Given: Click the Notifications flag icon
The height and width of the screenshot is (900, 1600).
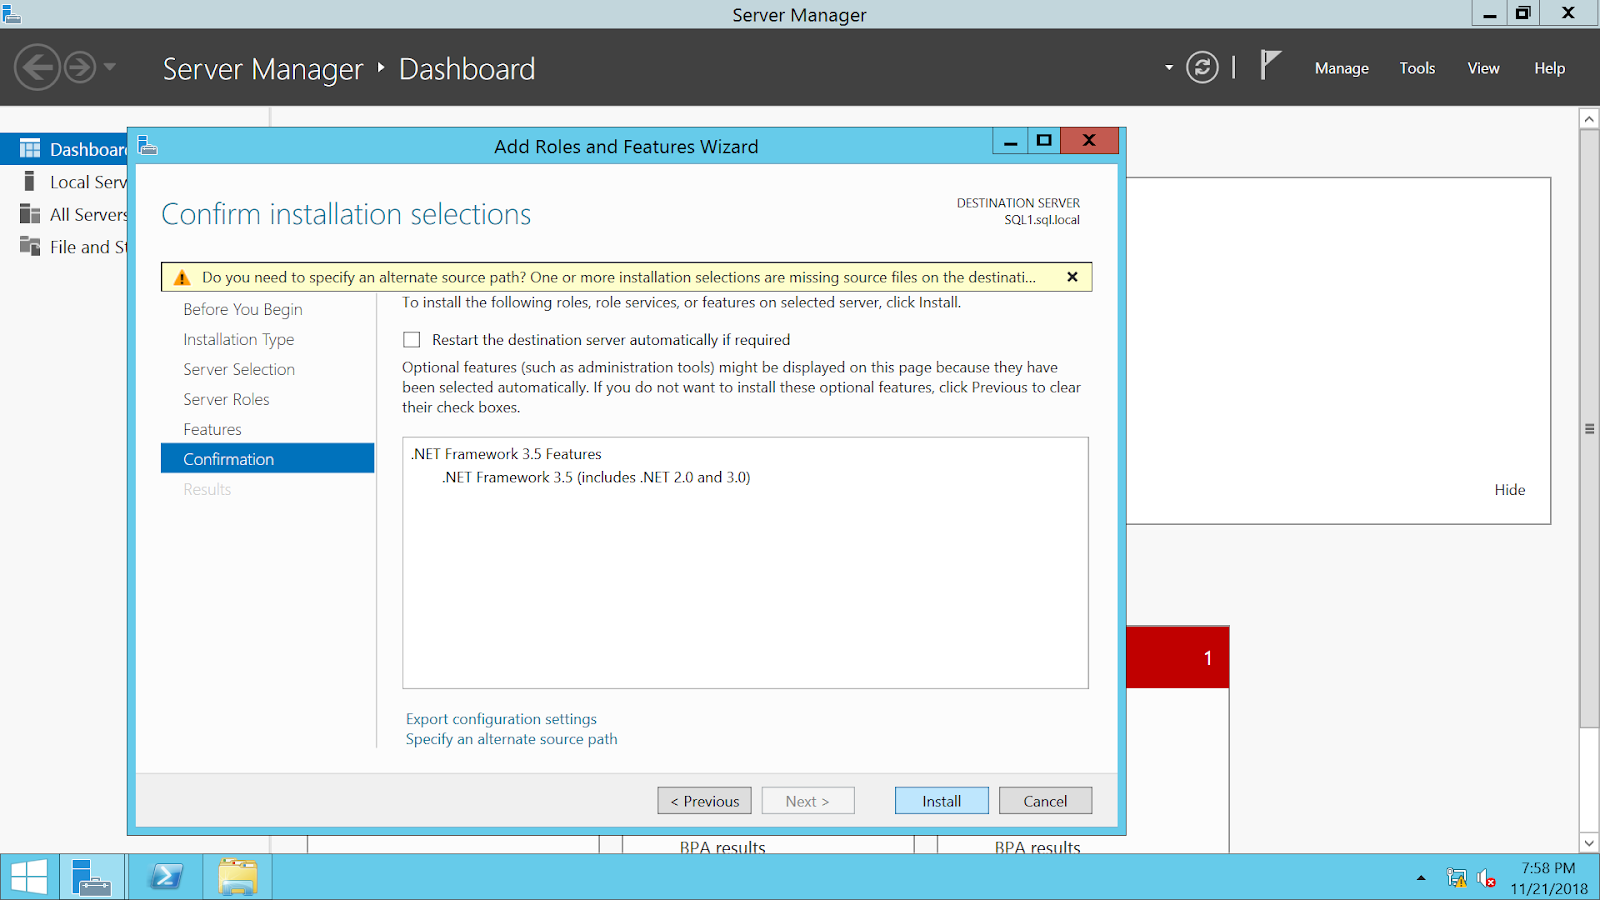Looking at the screenshot, I should pyautogui.click(x=1268, y=67).
